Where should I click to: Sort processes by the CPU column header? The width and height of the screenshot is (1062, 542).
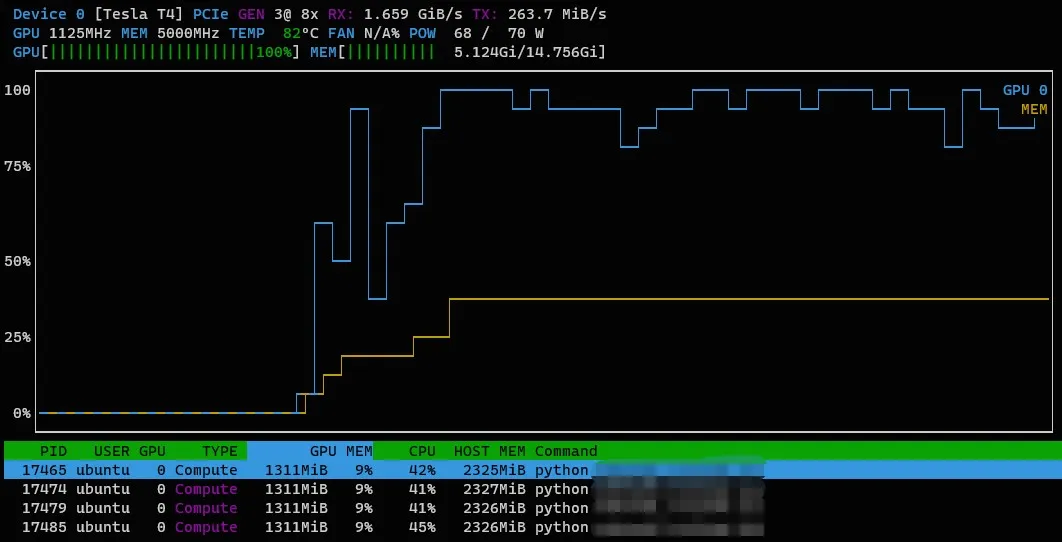click(422, 451)
